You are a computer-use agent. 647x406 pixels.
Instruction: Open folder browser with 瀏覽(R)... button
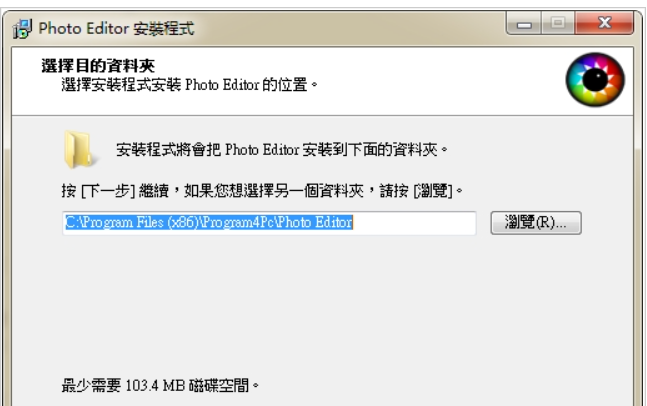point(536,223)
